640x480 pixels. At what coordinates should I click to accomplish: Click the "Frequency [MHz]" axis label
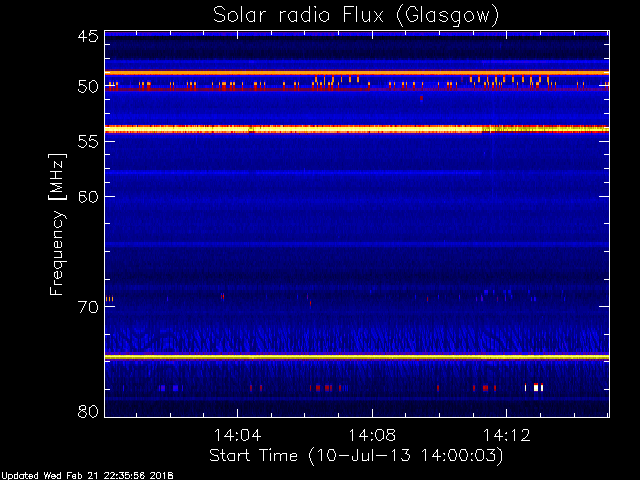point(57,224)
